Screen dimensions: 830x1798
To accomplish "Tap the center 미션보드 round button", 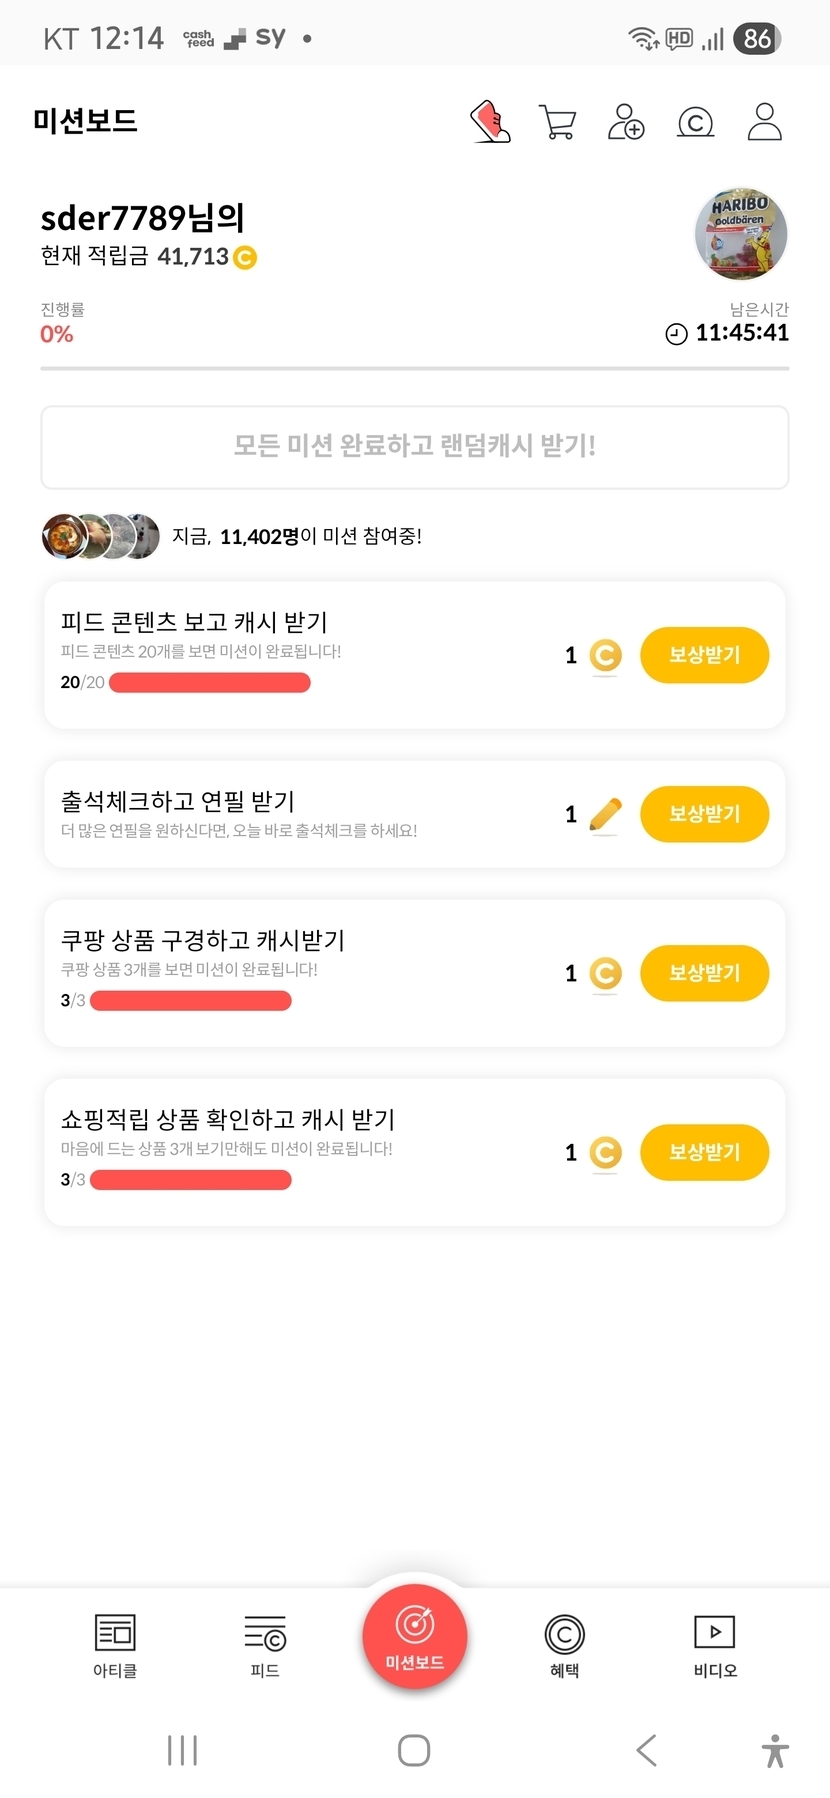I will (415, 1637).
